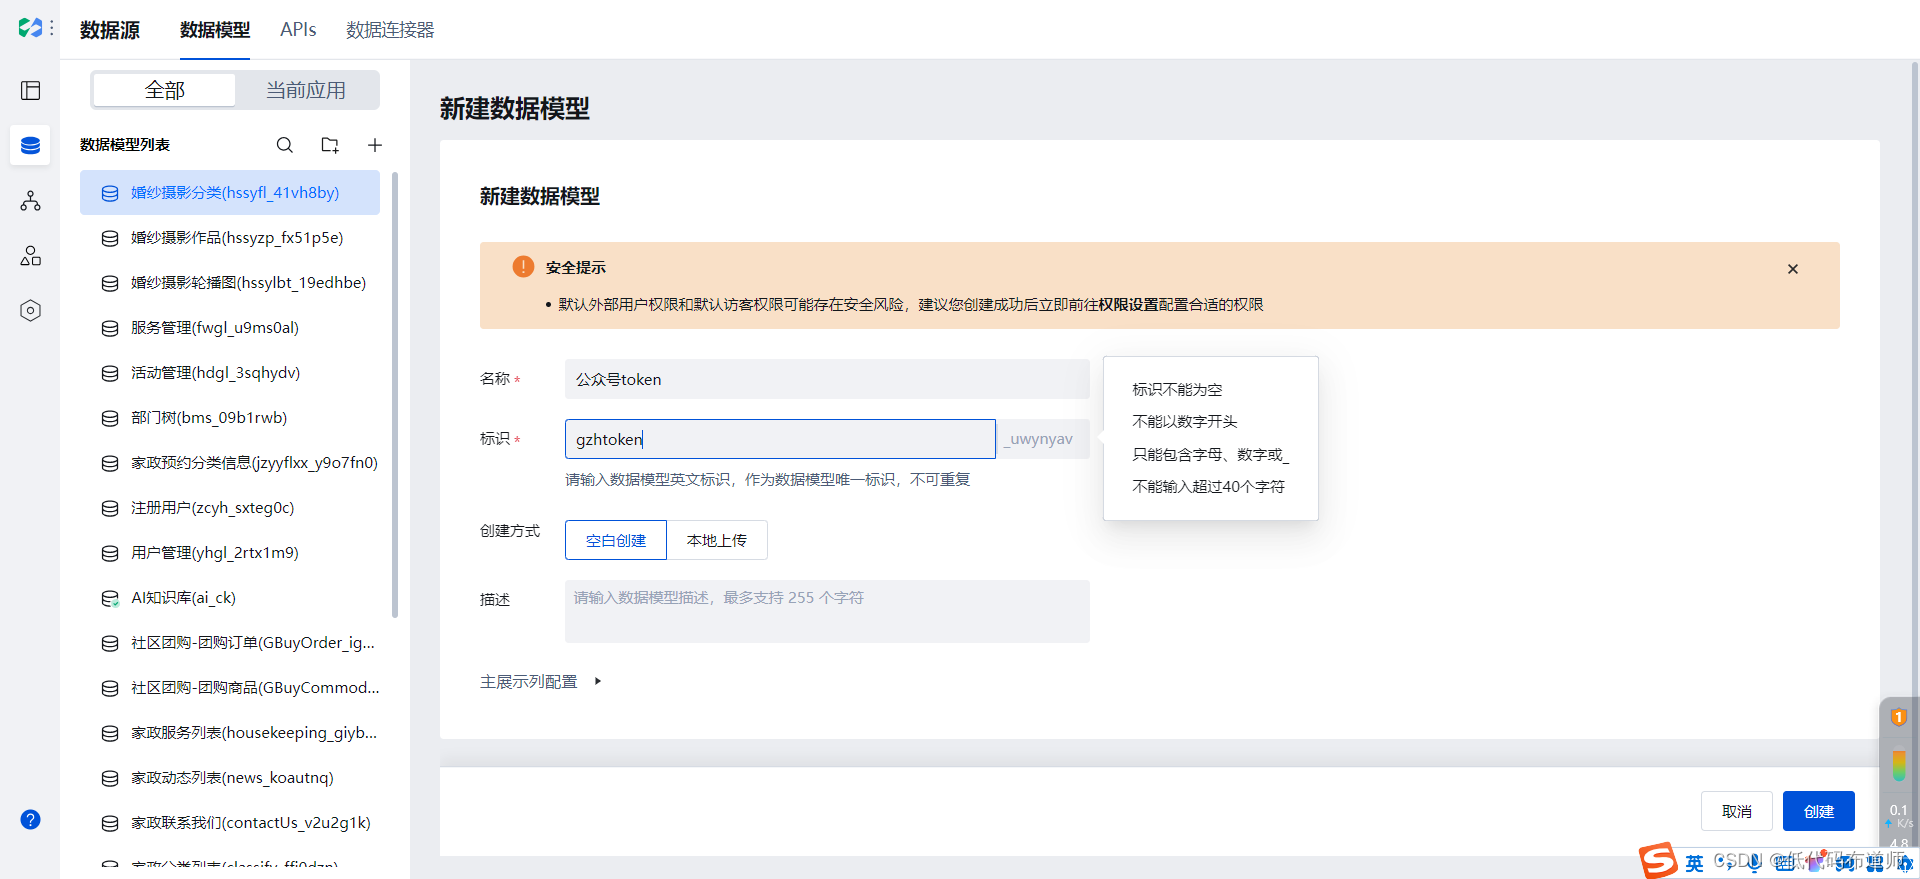Select 家政动态列表(news_koautnq) model
This screenshot has width=1920, height=879.
tap(230, 778)
